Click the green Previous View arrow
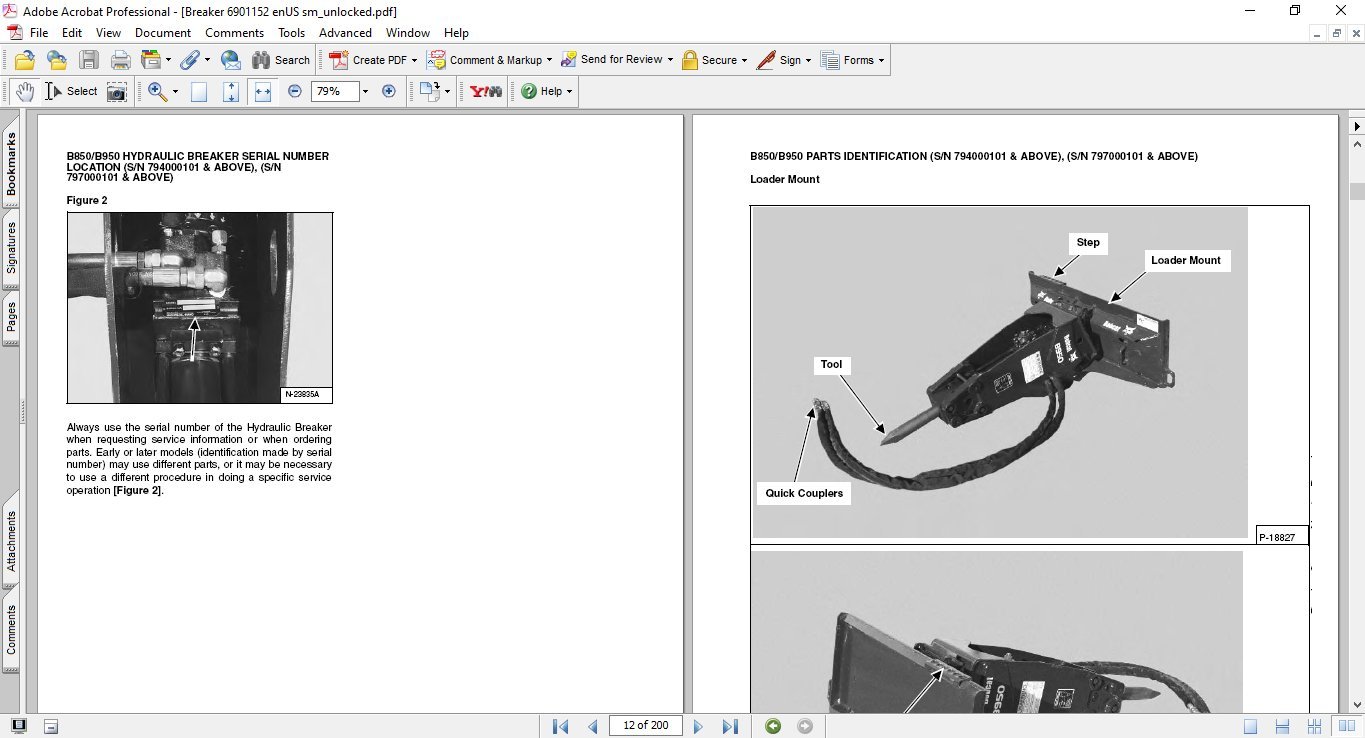Screen dimensions: 1365x738 772,726
